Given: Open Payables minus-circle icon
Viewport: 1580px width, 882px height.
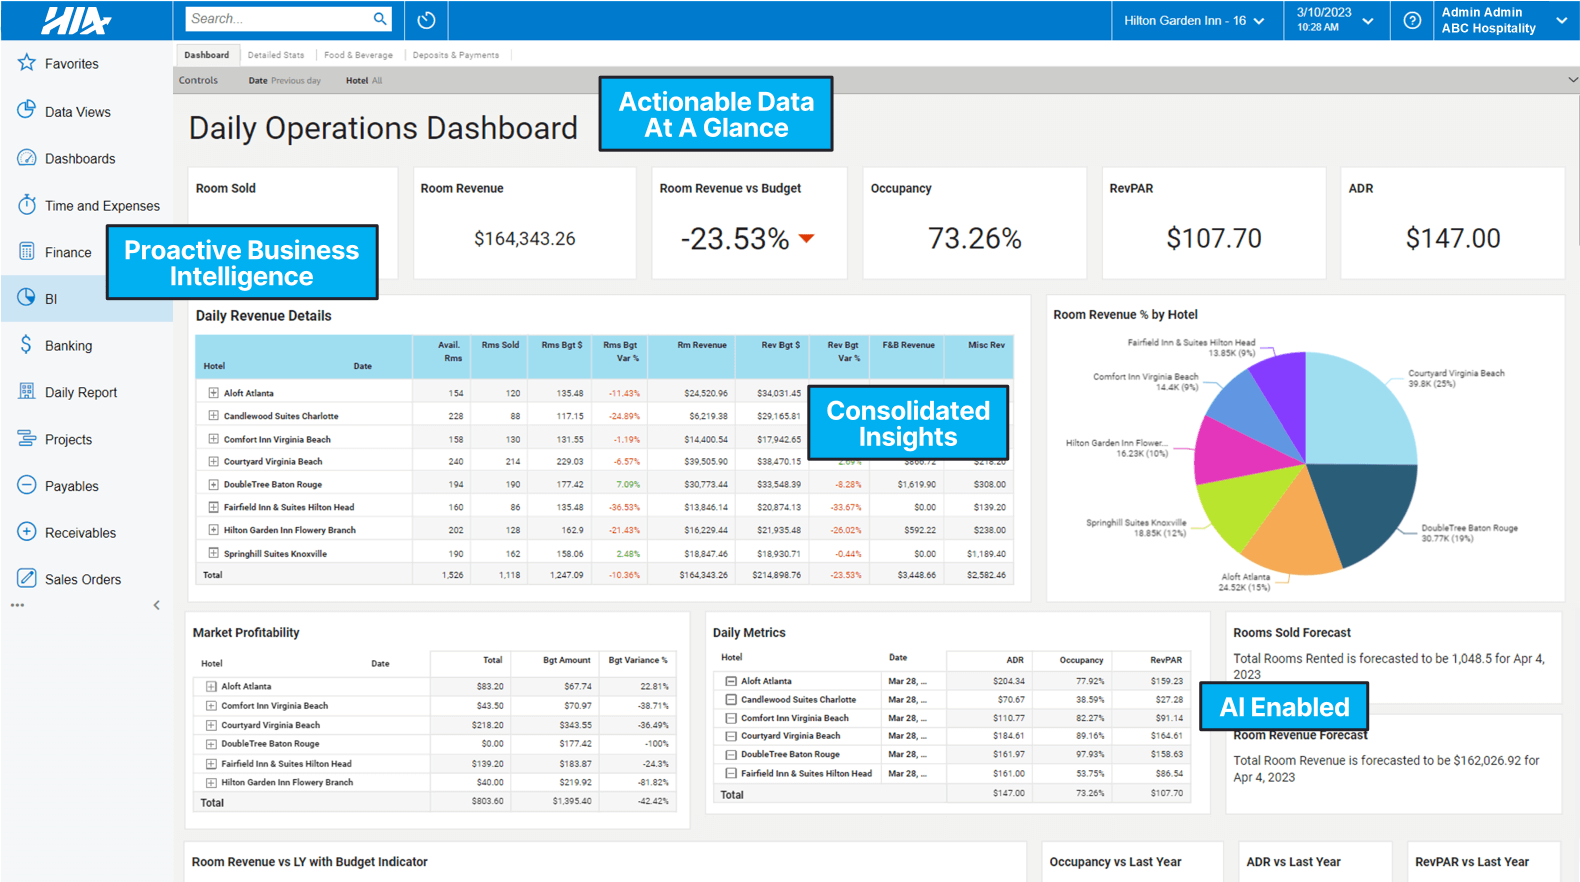Looking at the screenshot, I should click(27, 486).
